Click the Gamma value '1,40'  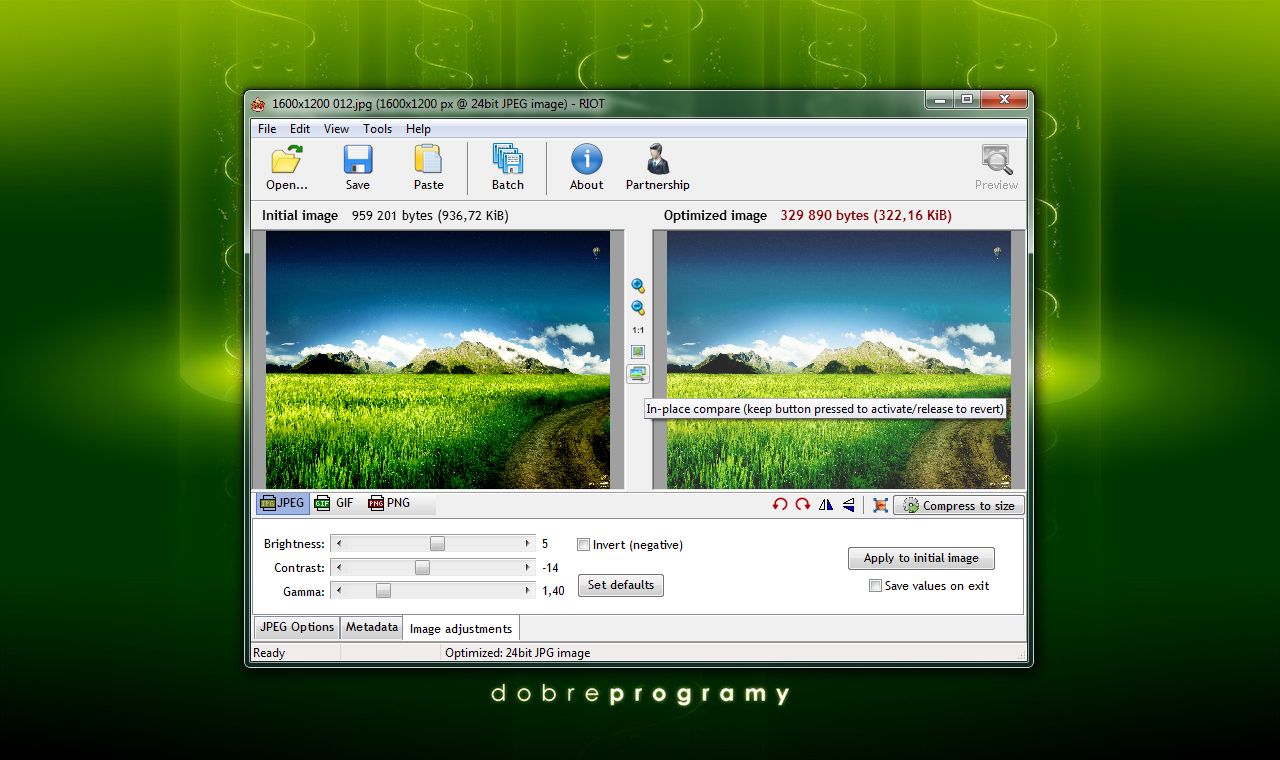coord(553,591)
